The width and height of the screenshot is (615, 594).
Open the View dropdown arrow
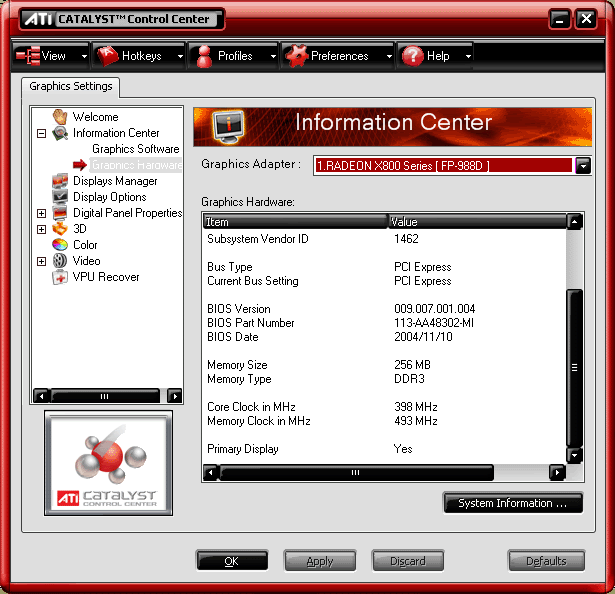point(84,56)
